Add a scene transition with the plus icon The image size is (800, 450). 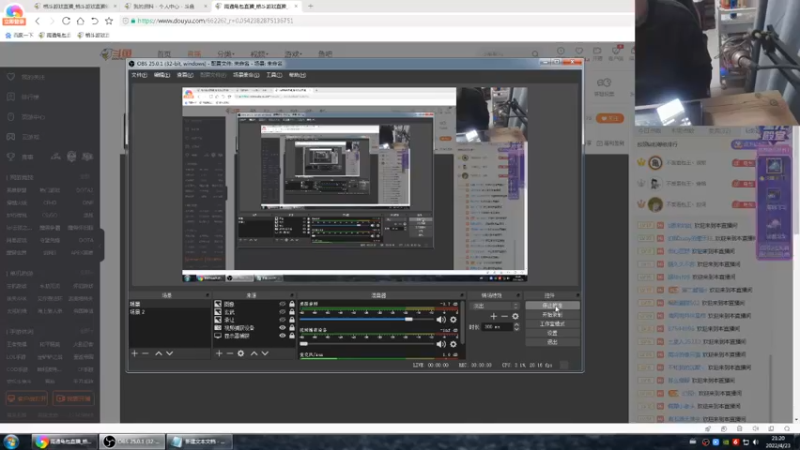(x=493, y=316)
